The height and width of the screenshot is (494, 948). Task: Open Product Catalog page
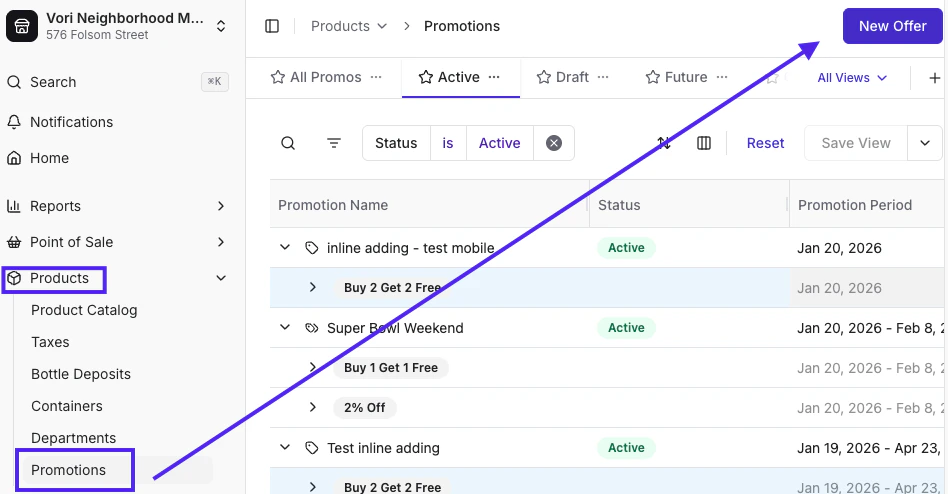pyautogui.click(x=84, y=310)
